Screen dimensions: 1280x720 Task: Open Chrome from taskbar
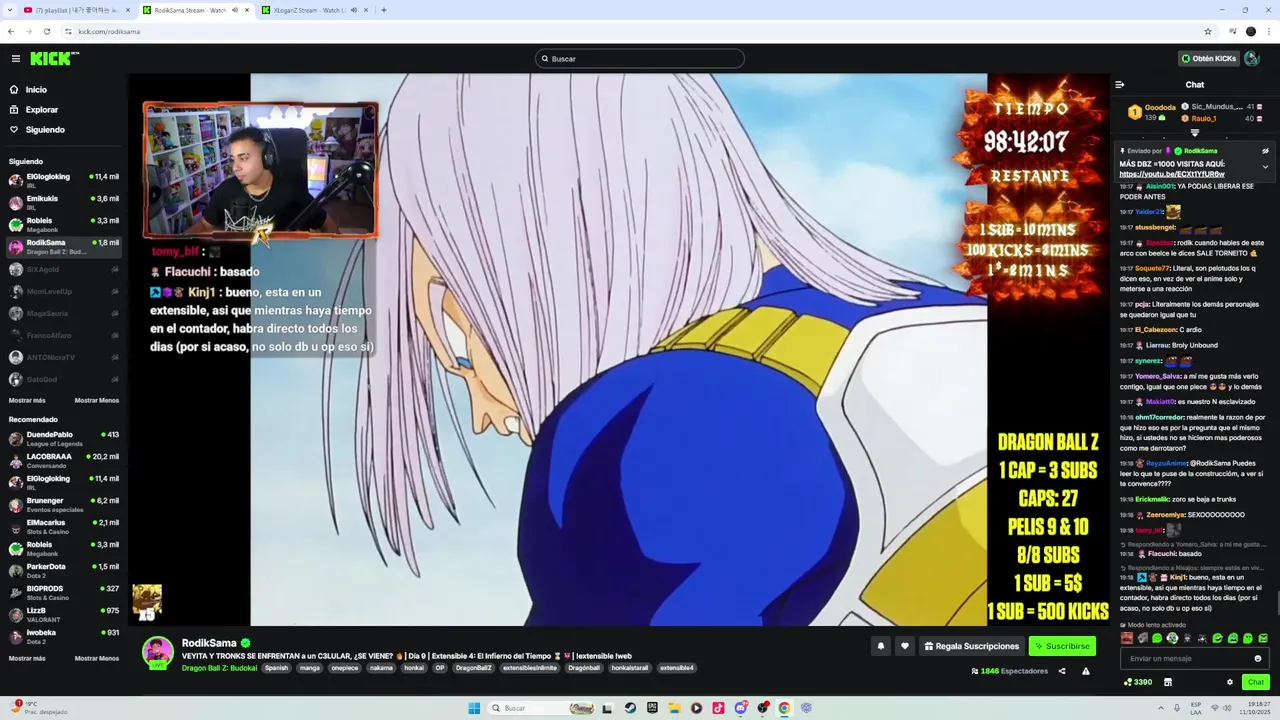pos(784,708)
